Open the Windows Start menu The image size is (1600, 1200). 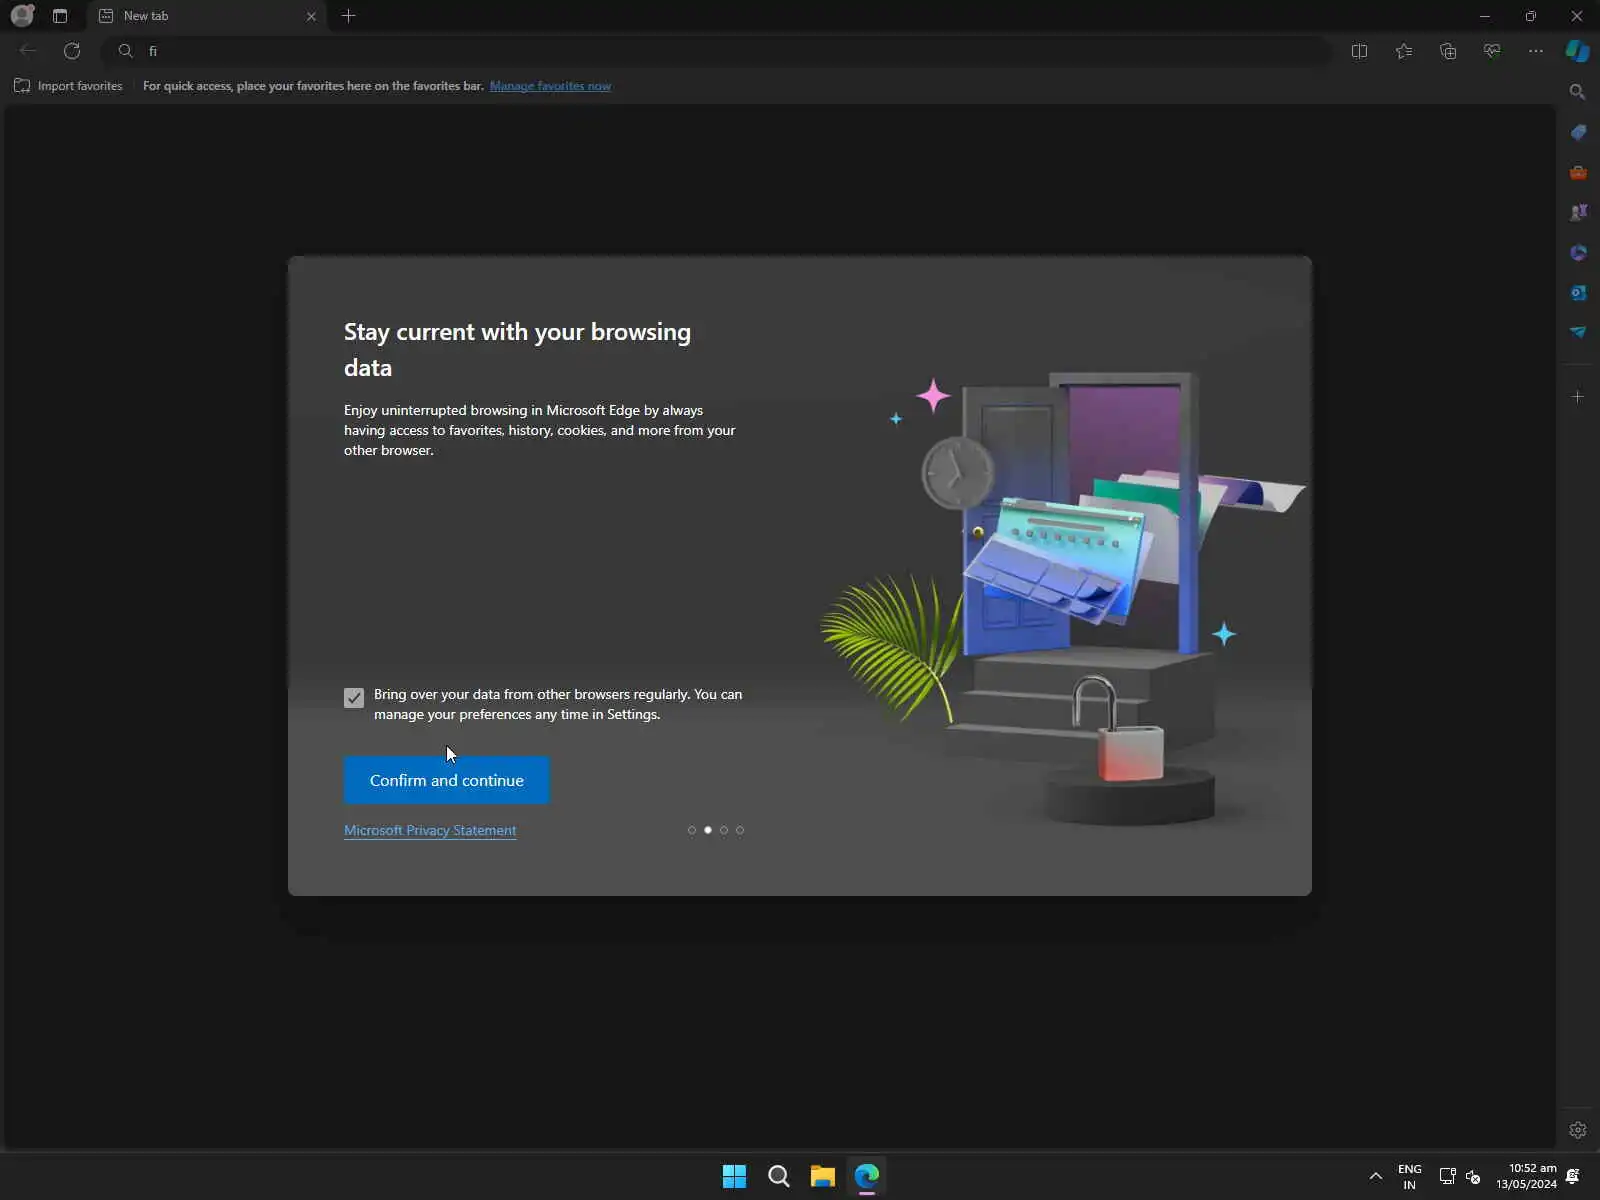[734, 1176]
